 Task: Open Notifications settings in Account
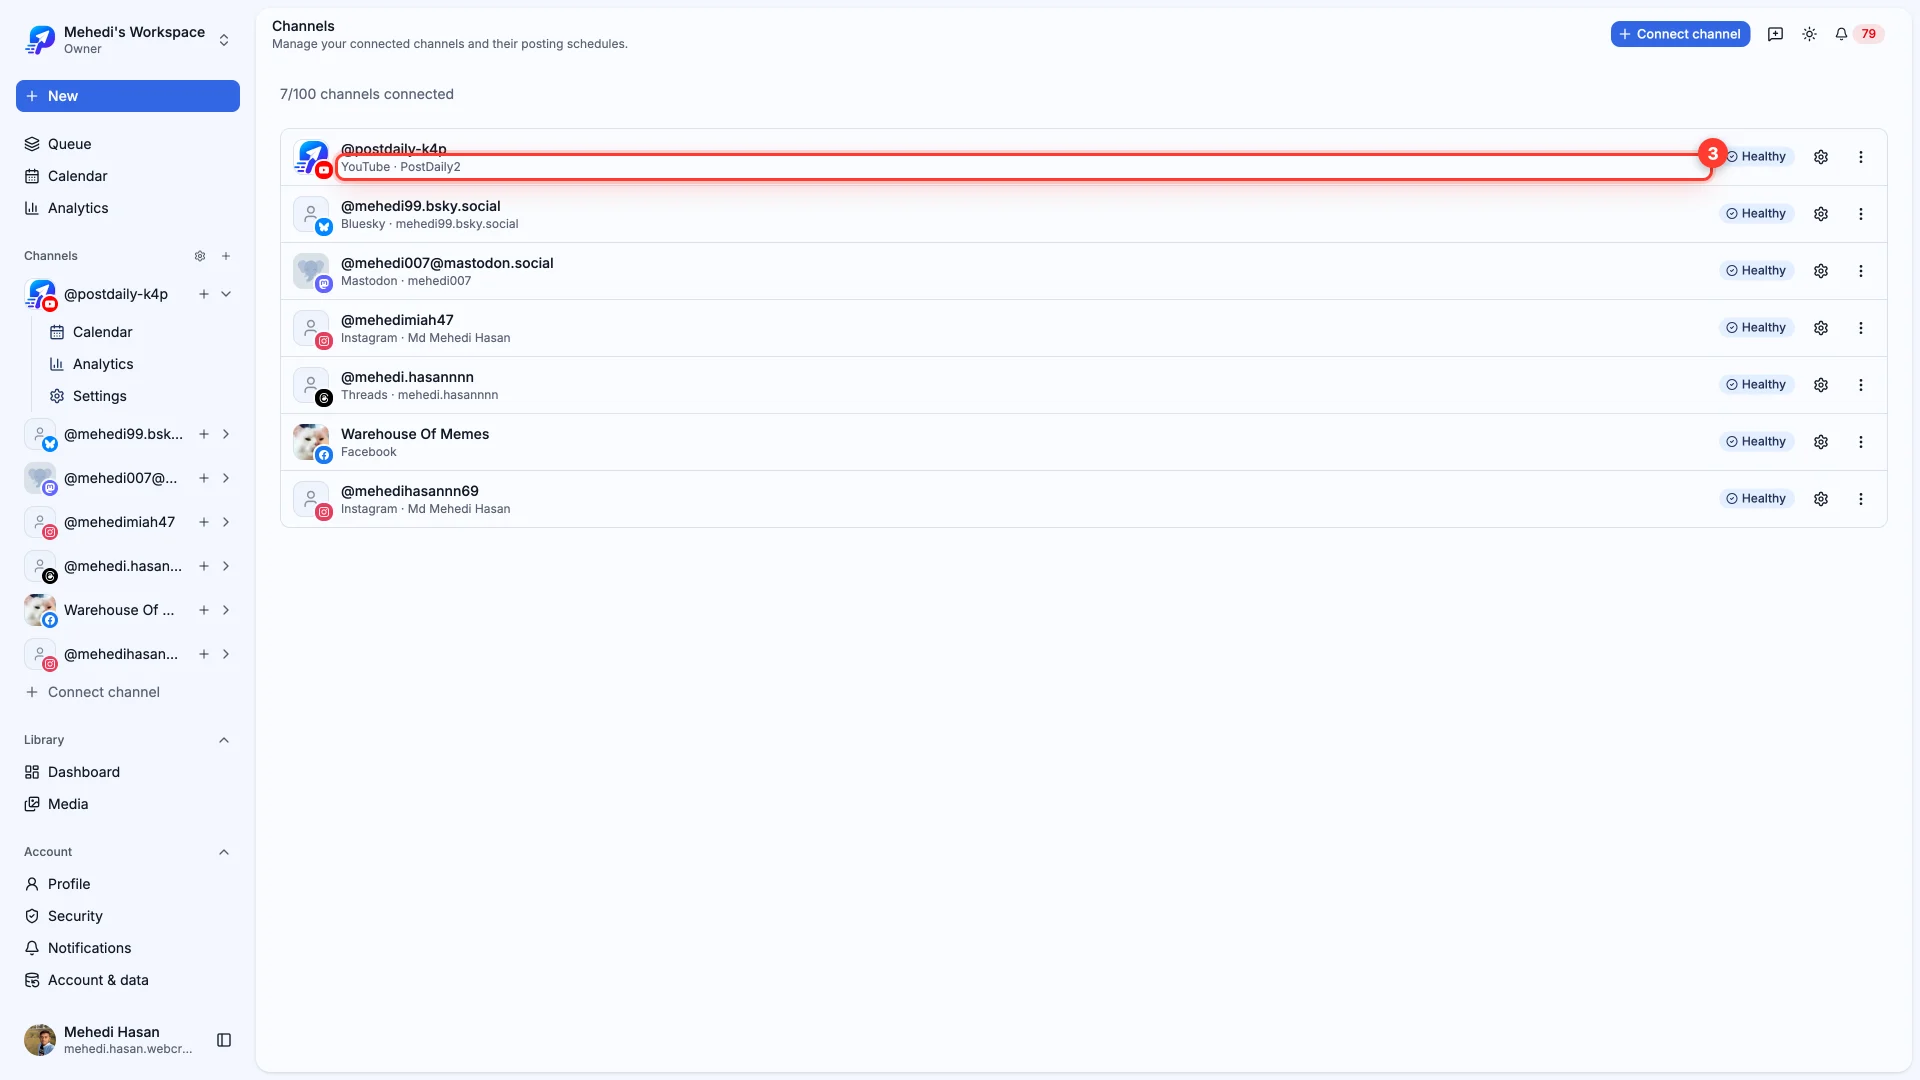(128, 948)
